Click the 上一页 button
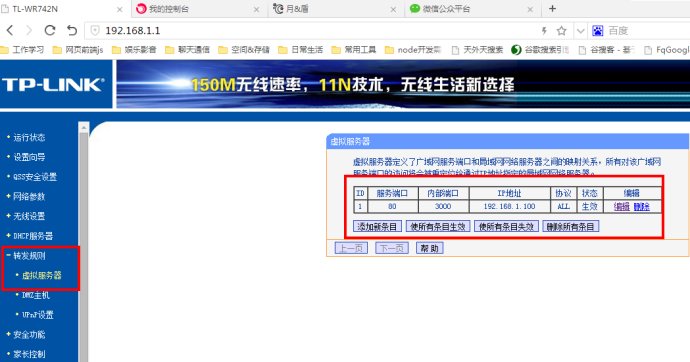The image size is (690, 362). (x=351, y=248)
